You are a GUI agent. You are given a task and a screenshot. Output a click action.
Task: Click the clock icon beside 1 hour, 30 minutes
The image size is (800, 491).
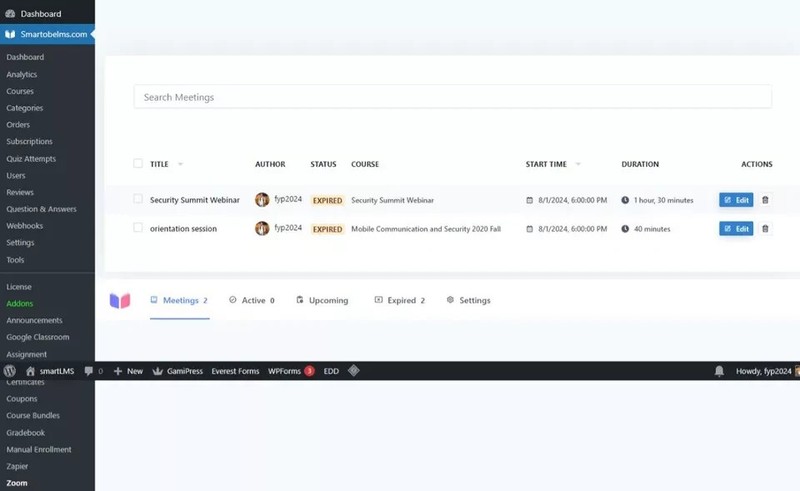[625, 200]
